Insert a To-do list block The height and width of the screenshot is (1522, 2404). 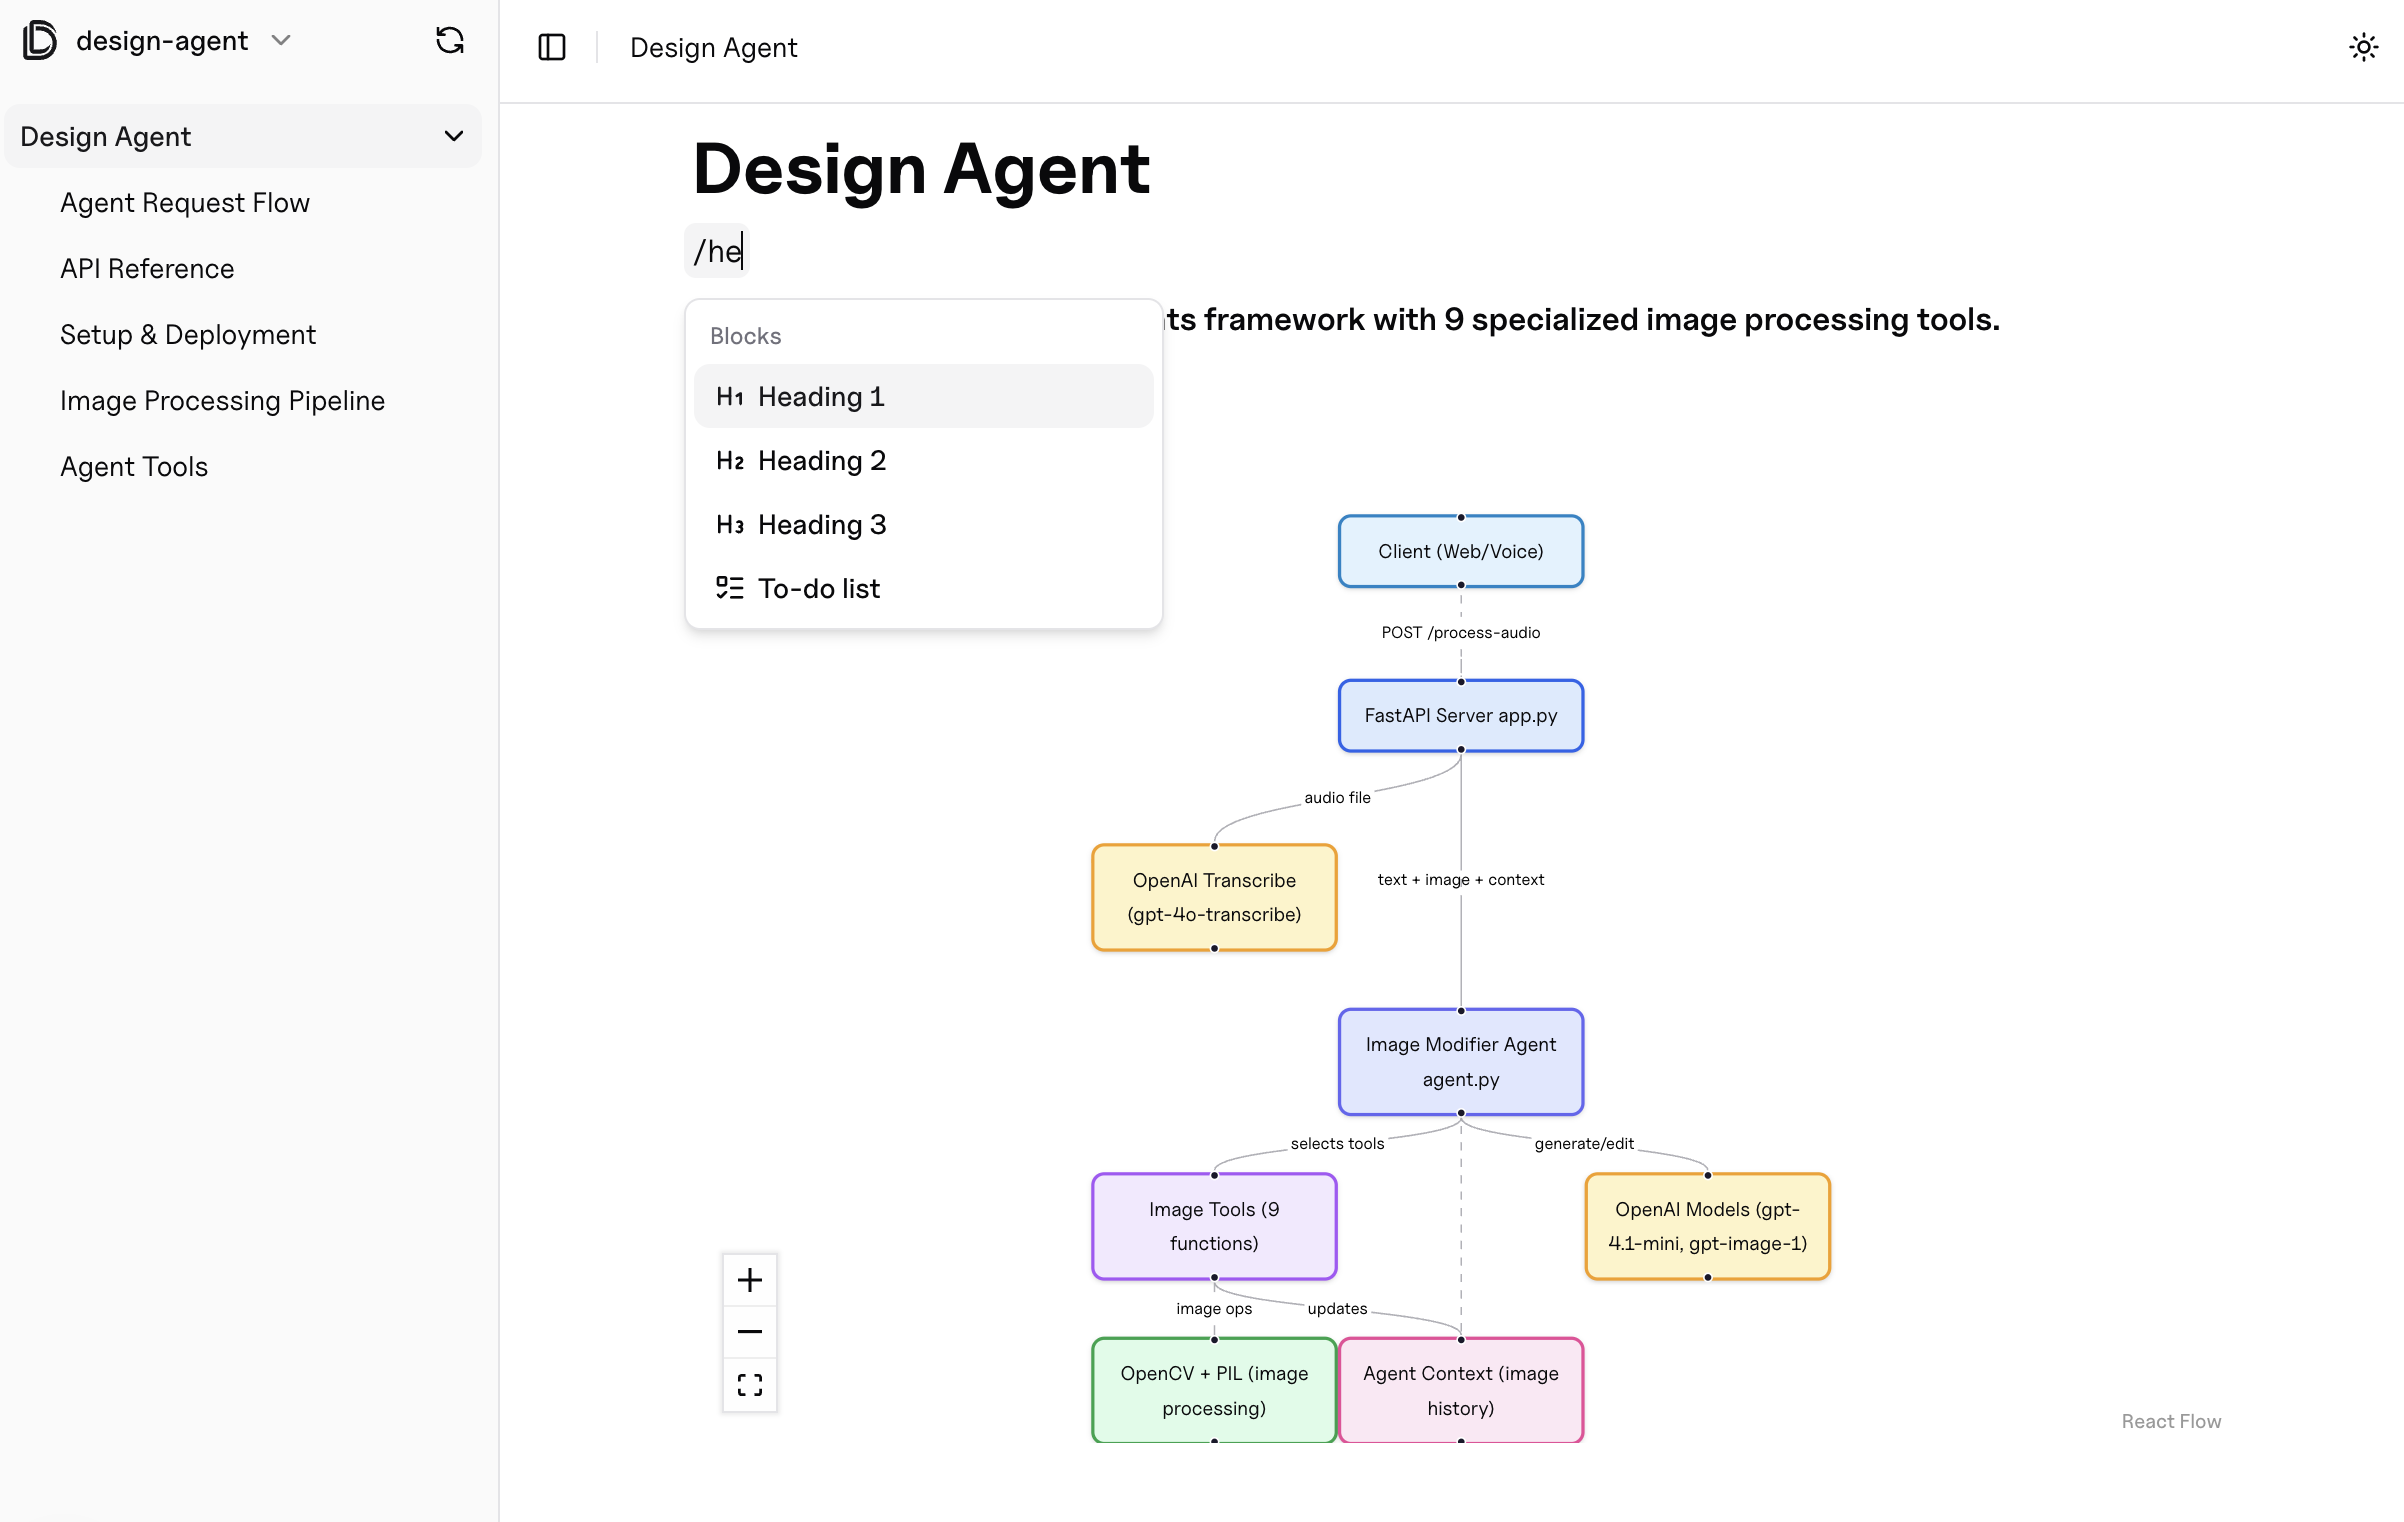point(923,589)
